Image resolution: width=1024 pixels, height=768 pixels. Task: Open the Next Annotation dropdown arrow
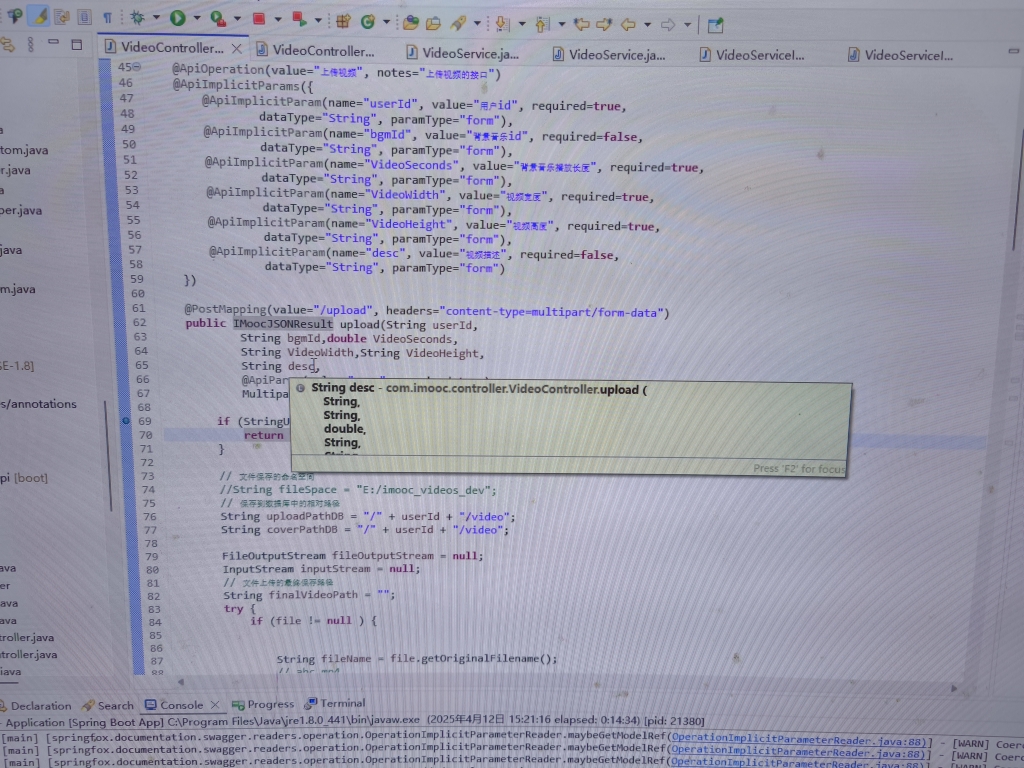522,24
